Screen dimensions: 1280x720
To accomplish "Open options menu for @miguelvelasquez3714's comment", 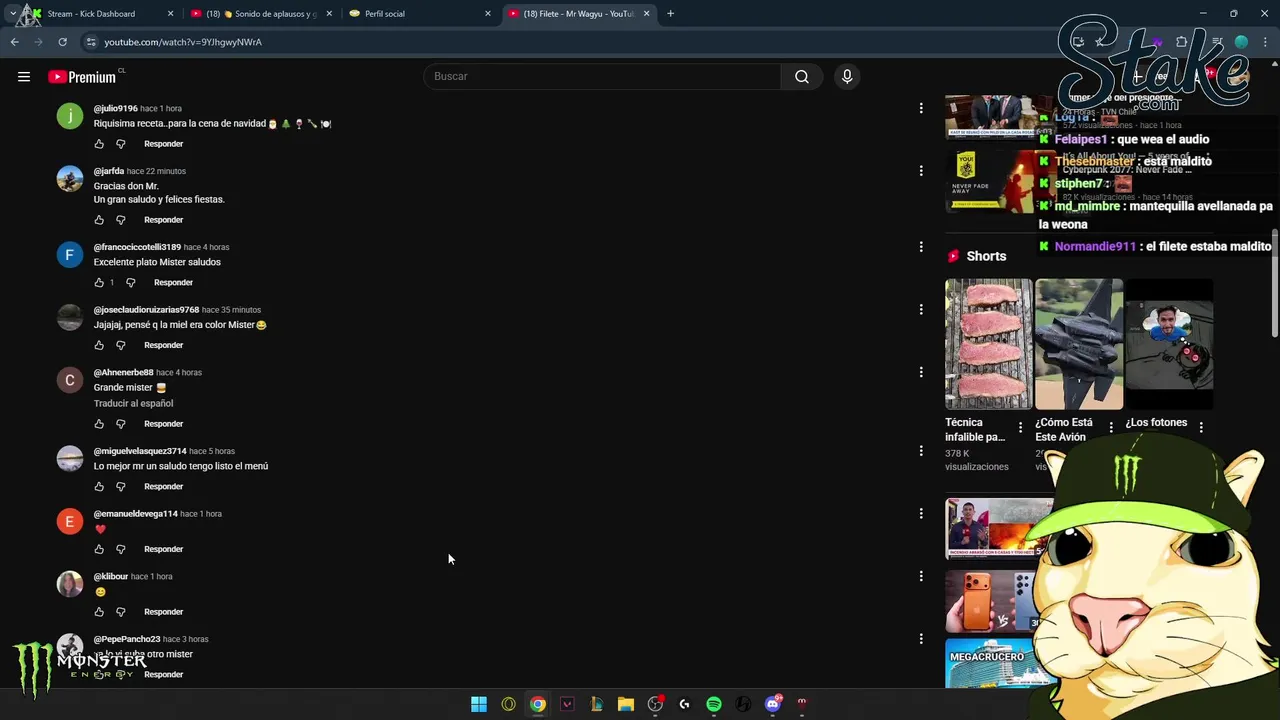I will coord(921,451).
